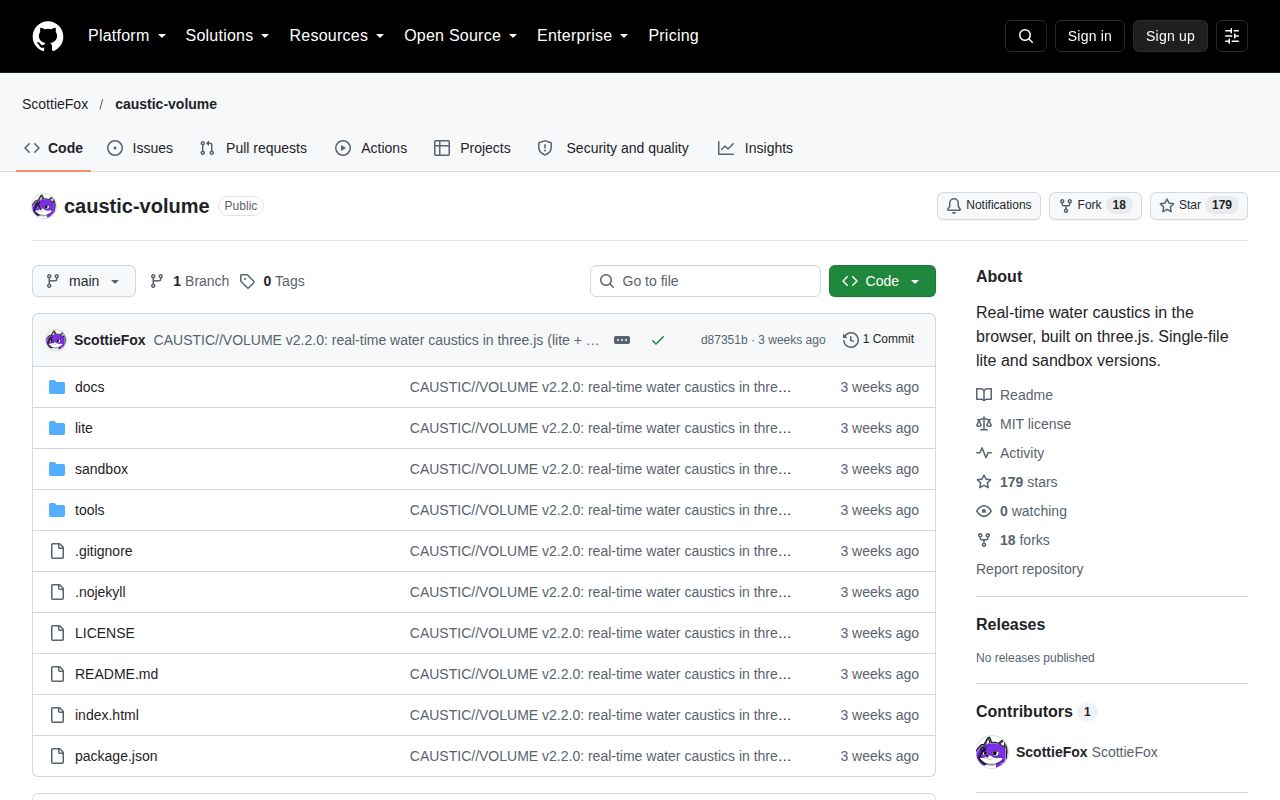Switch to the Insights tab
This screenshot has height=800, width=1280.
click(755, 148)
